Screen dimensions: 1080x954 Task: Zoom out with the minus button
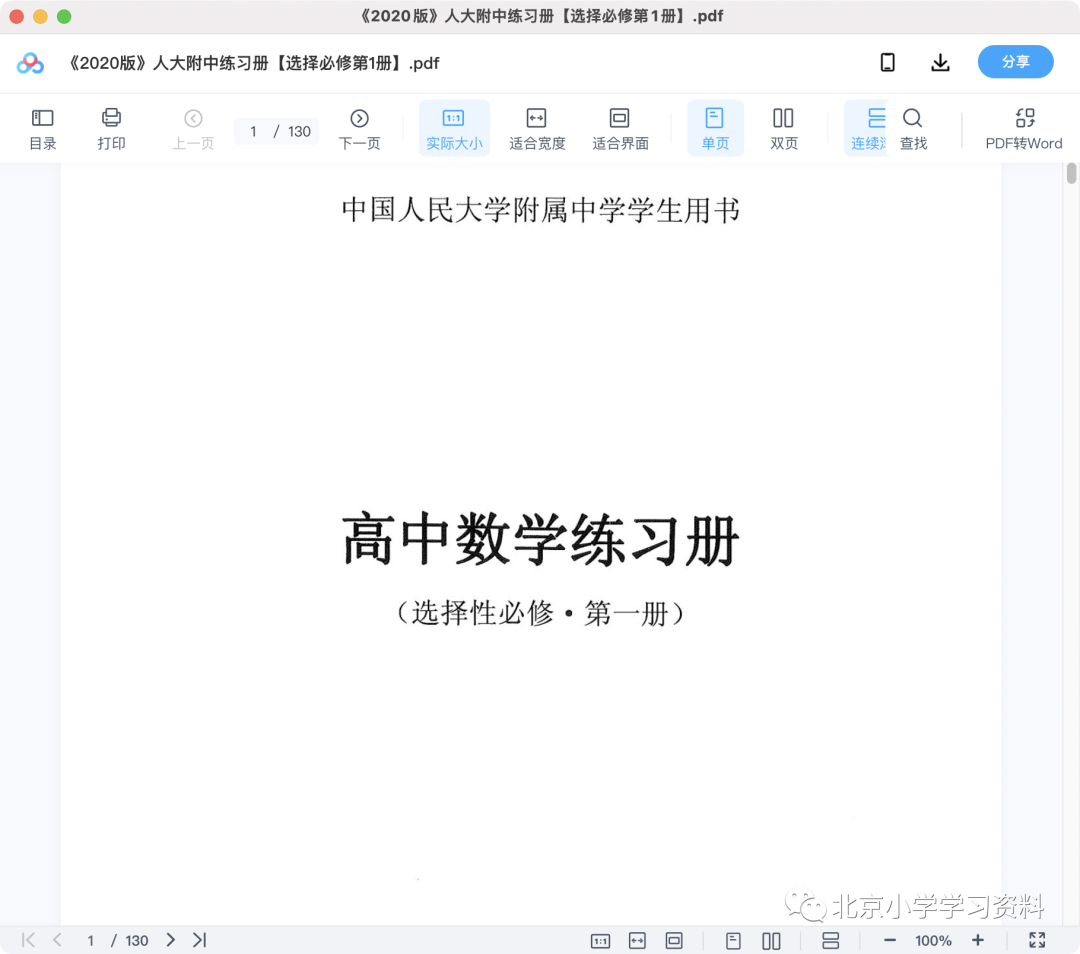pos(889,940)
